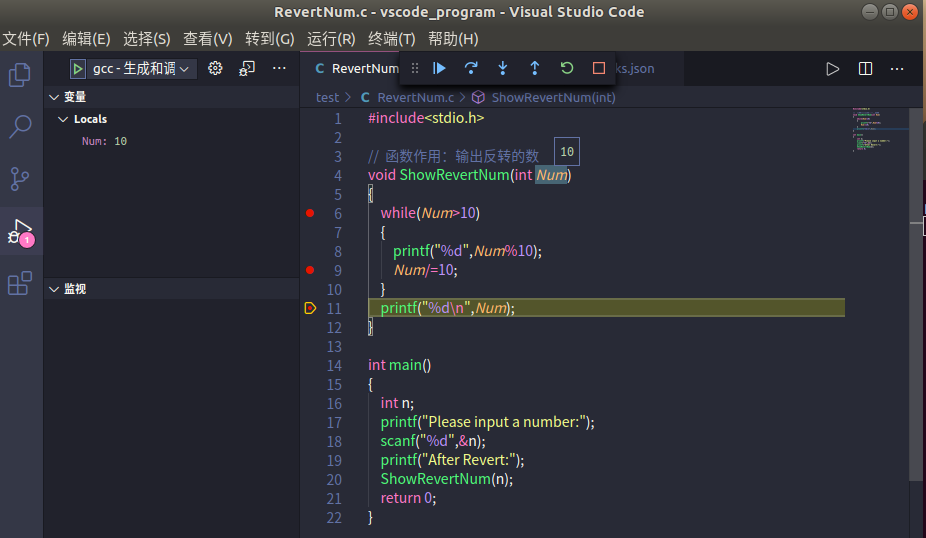The width and height of the screenshot is (926, 538).
Task: Open editor more actions menu
Action: [x=897, y=69]
